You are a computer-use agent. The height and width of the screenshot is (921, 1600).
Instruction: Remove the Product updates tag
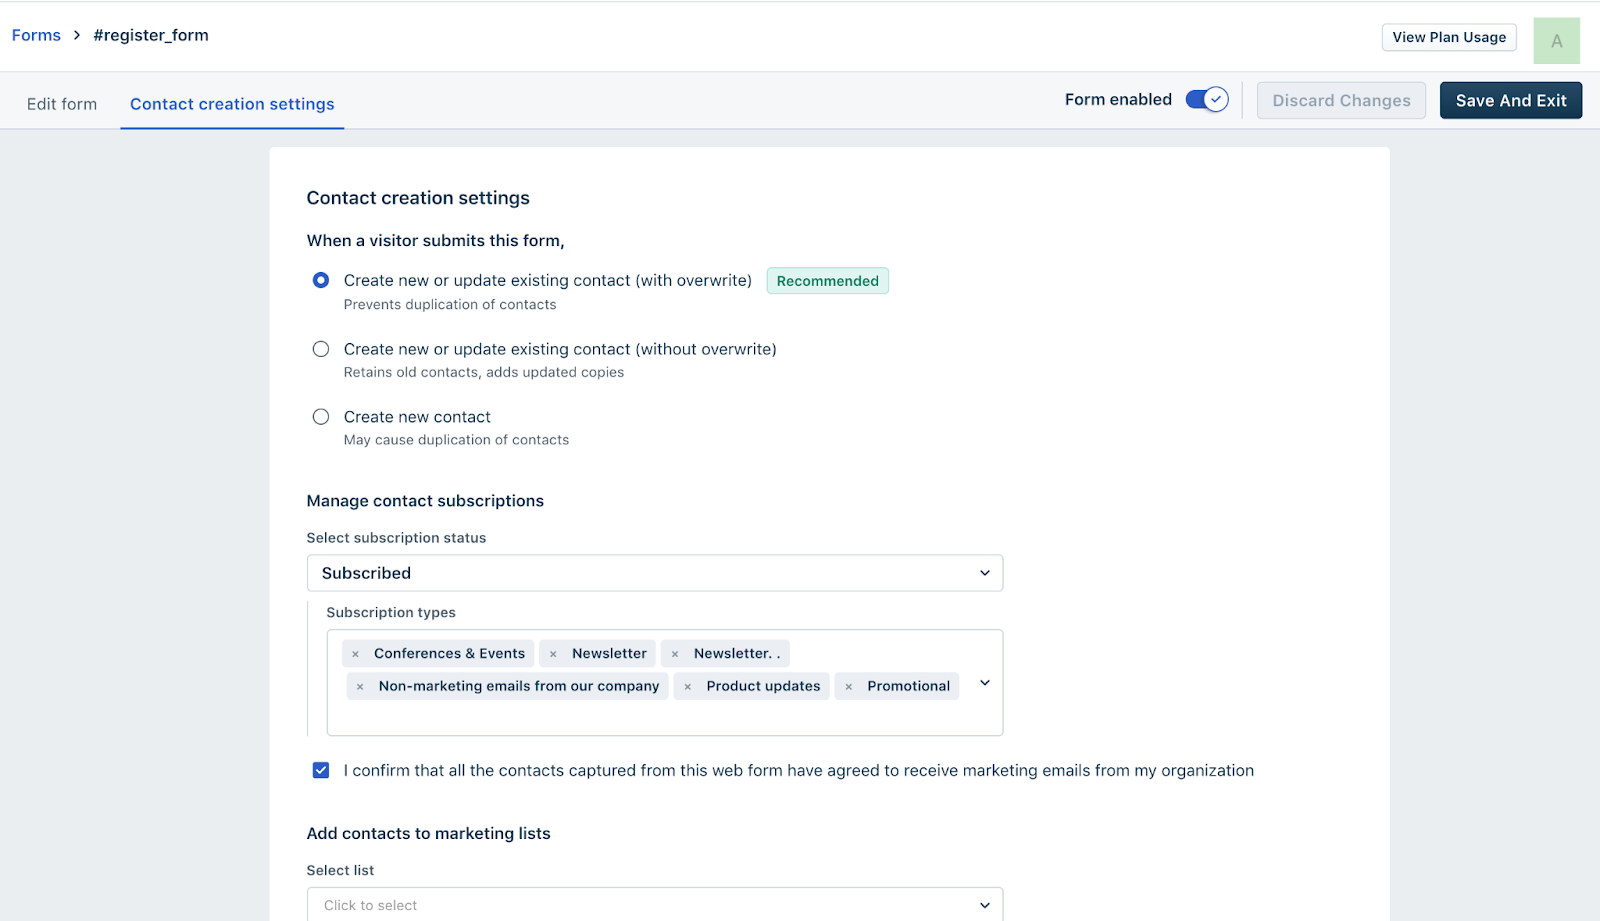click(x=688, y=687)
